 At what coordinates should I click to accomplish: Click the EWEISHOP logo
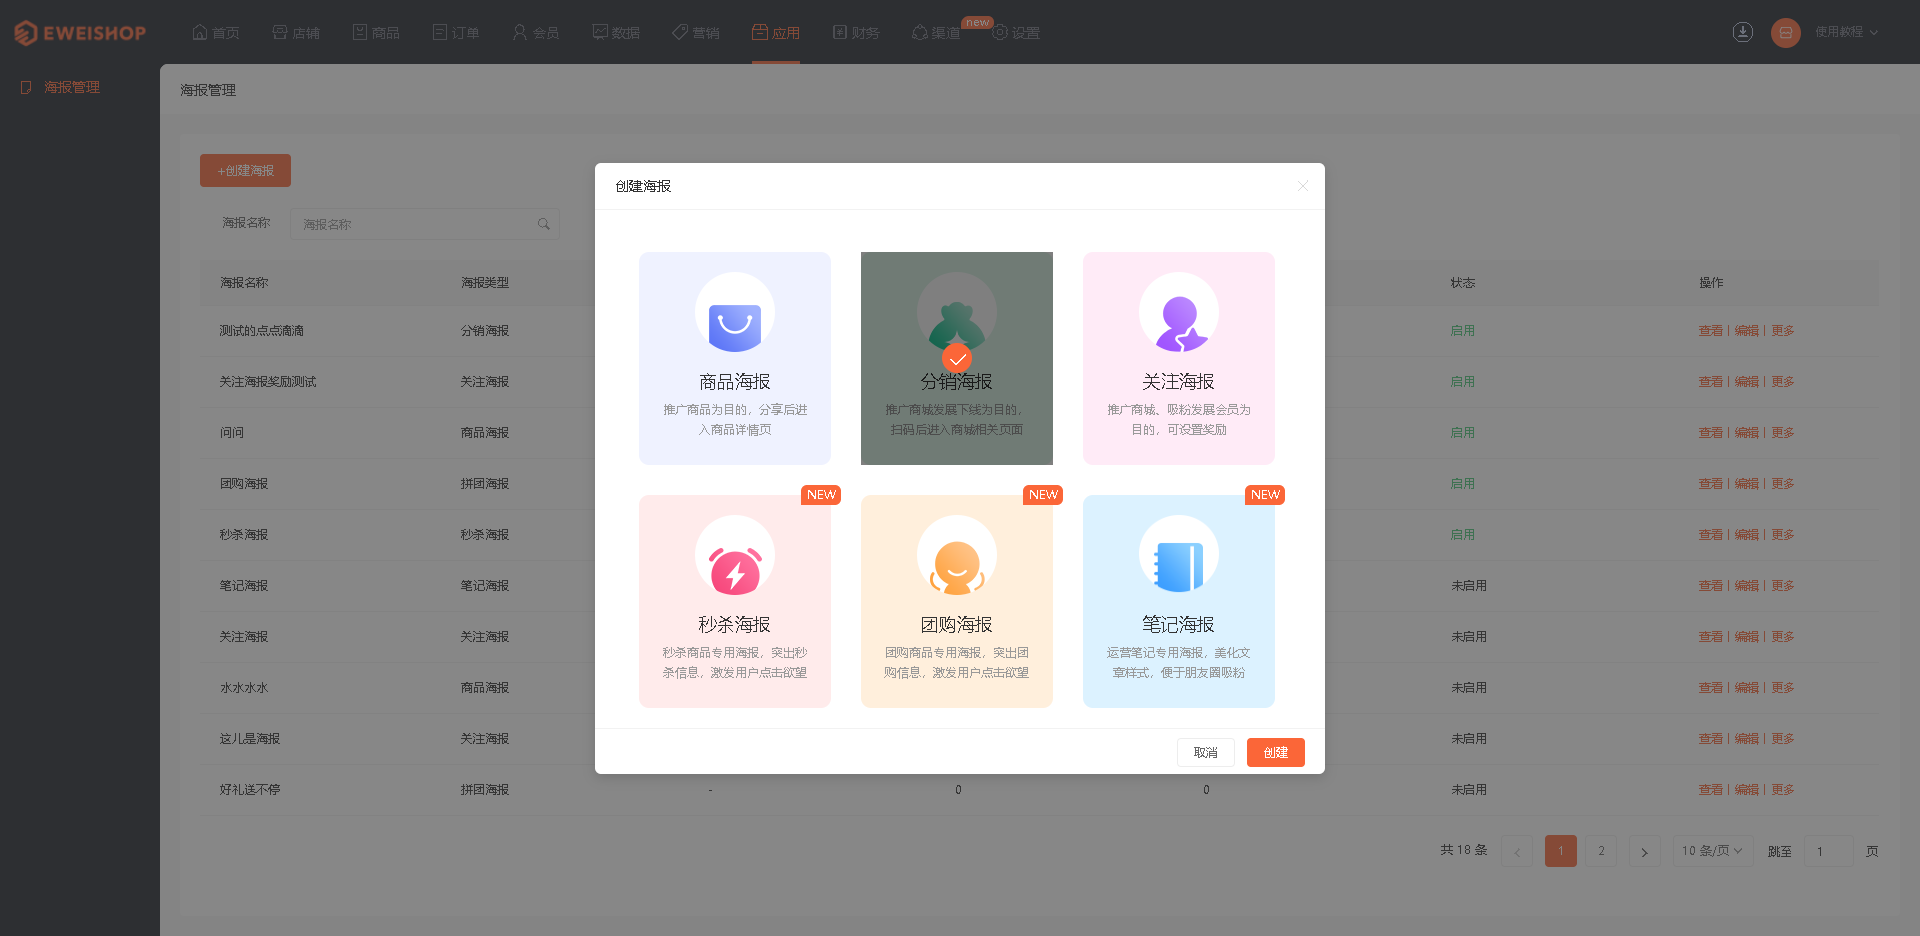tap(80, 33)
